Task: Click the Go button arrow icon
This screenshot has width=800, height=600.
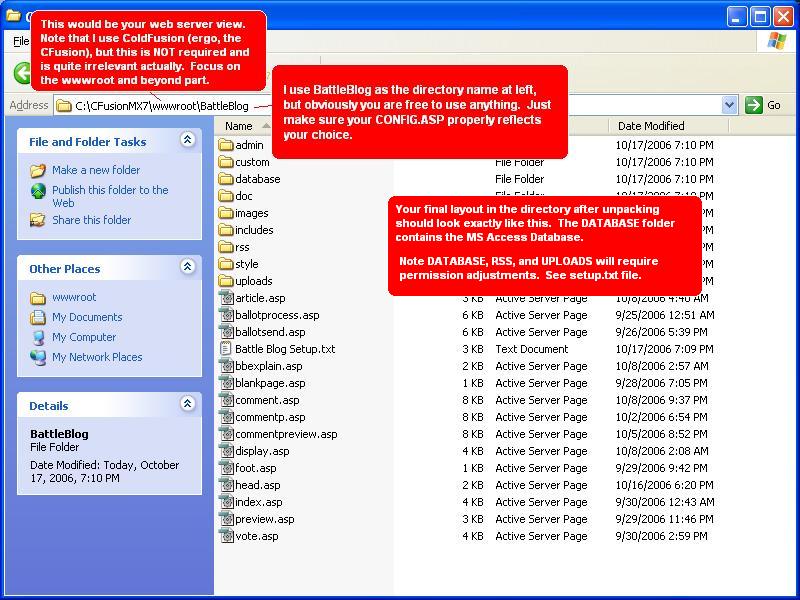Action: 754,105
